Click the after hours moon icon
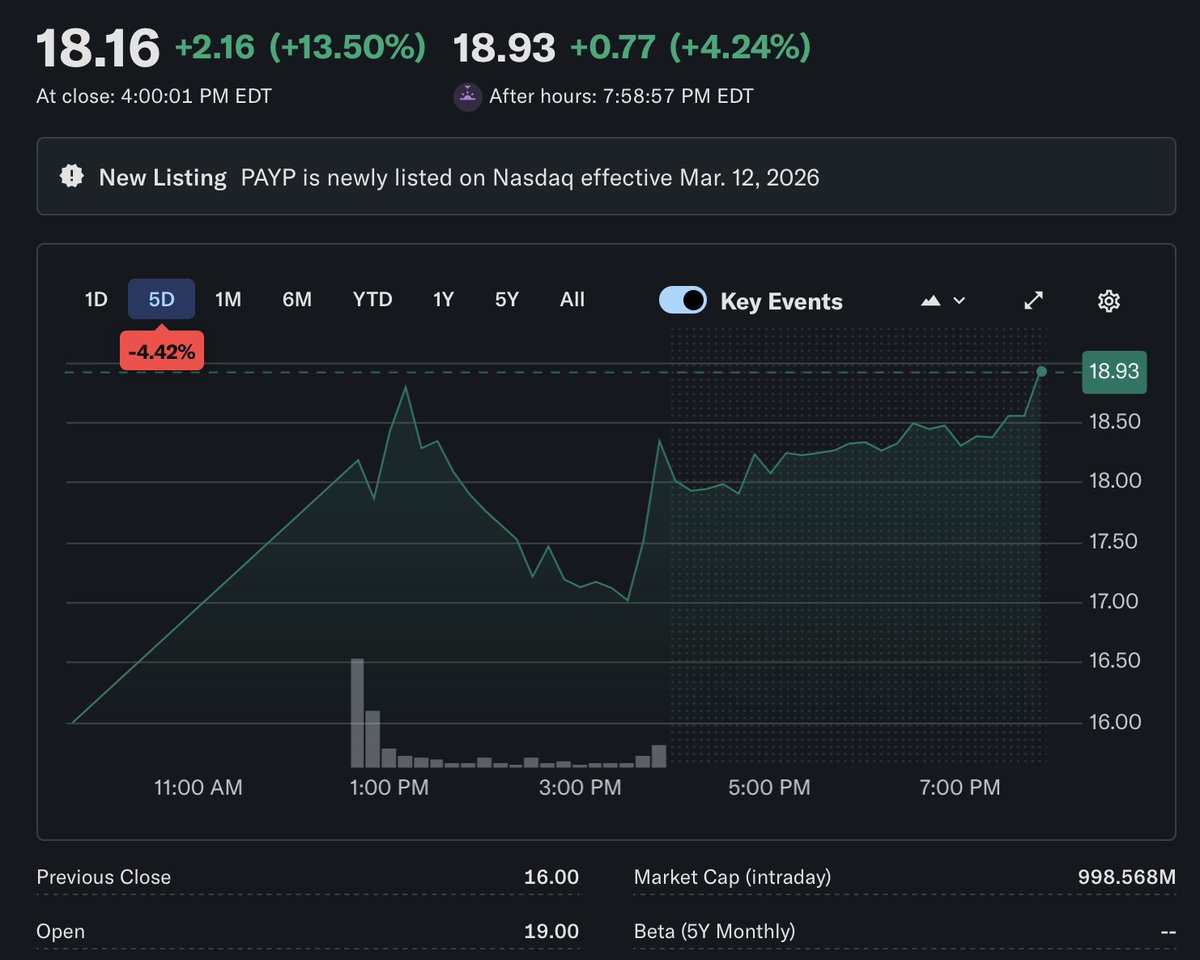The height and width of the screenshot is (960, 1200). point(468,97)
